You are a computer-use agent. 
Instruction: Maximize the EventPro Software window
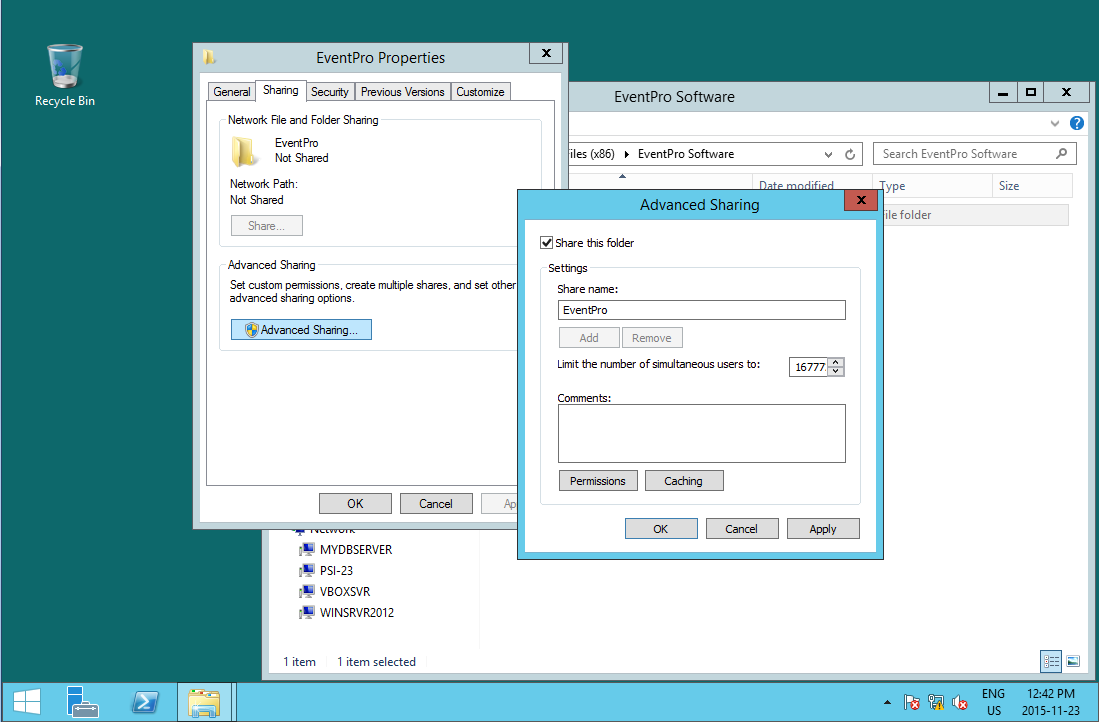coord(1030,92)
